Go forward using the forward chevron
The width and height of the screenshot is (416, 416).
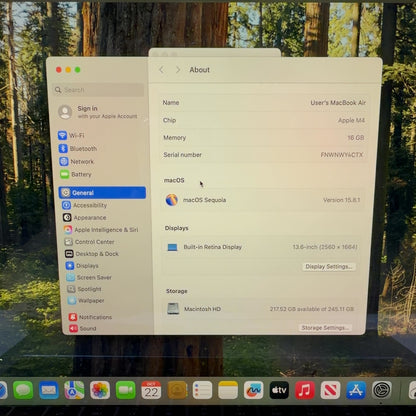click(178, 70)
